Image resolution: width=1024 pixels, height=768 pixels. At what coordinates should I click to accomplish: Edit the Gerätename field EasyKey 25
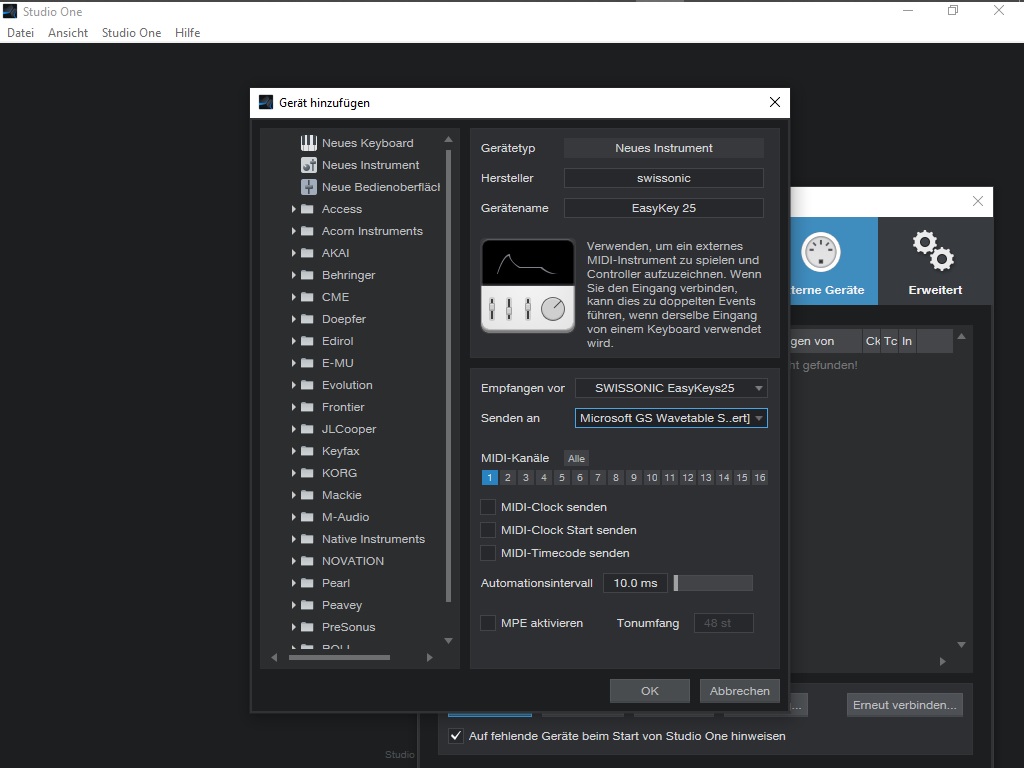coord(664,208)
